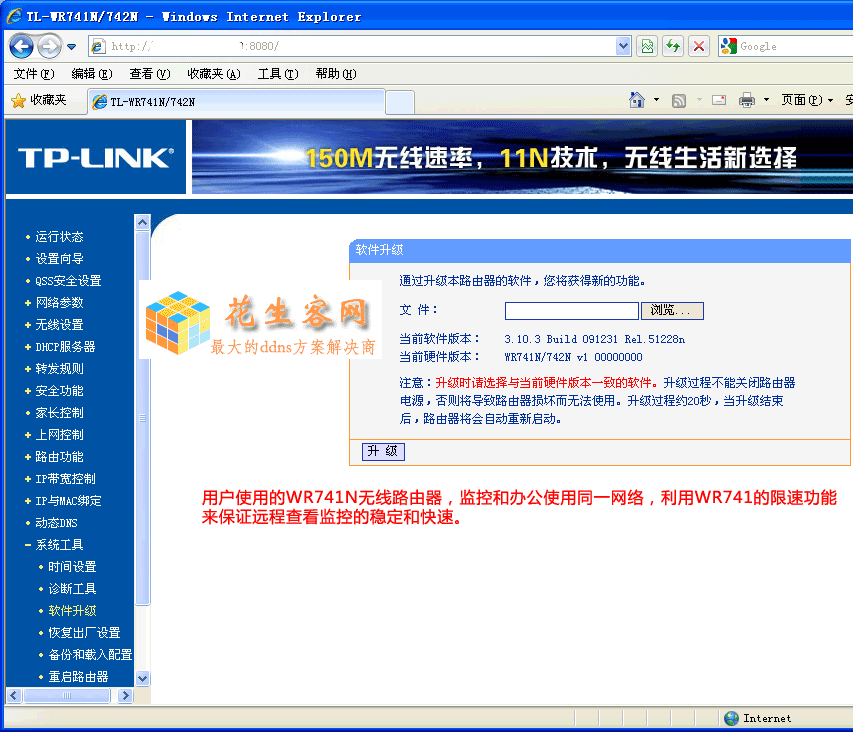Click sidebar horizontal scroll left arrow
The width and height of the screenshot is (853, 732).
click(x=14, y=696)
